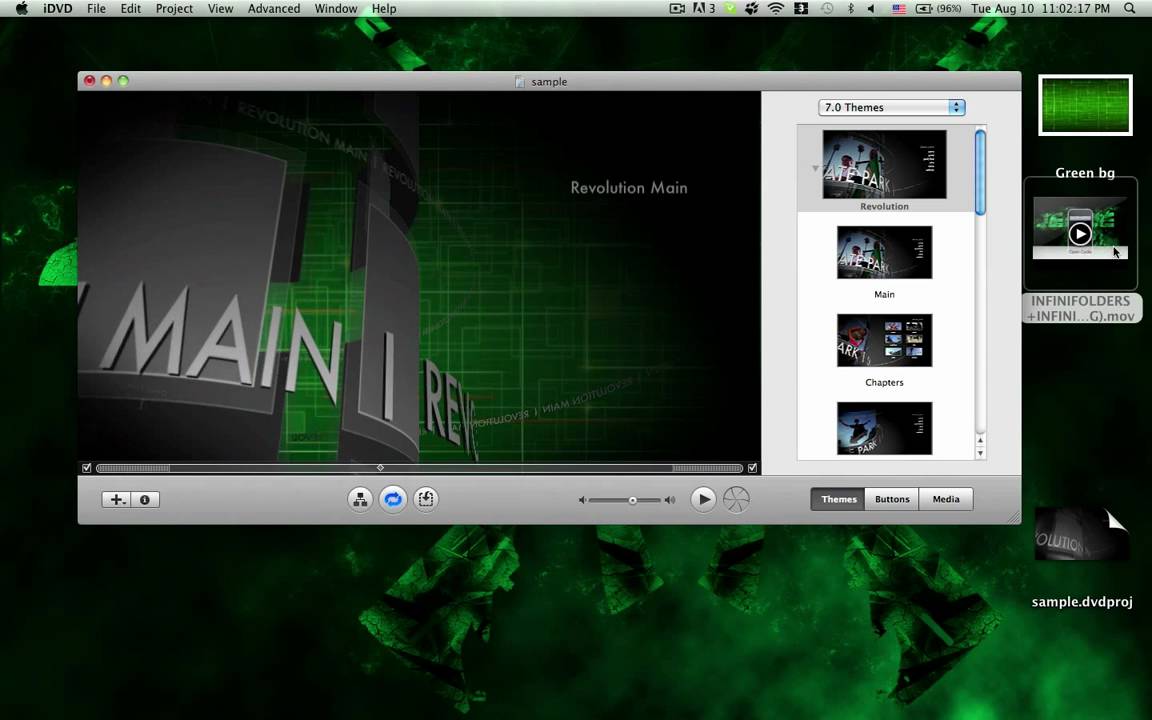
Task: Click the themes list scroll down arrow
Action: click(980, 453)
